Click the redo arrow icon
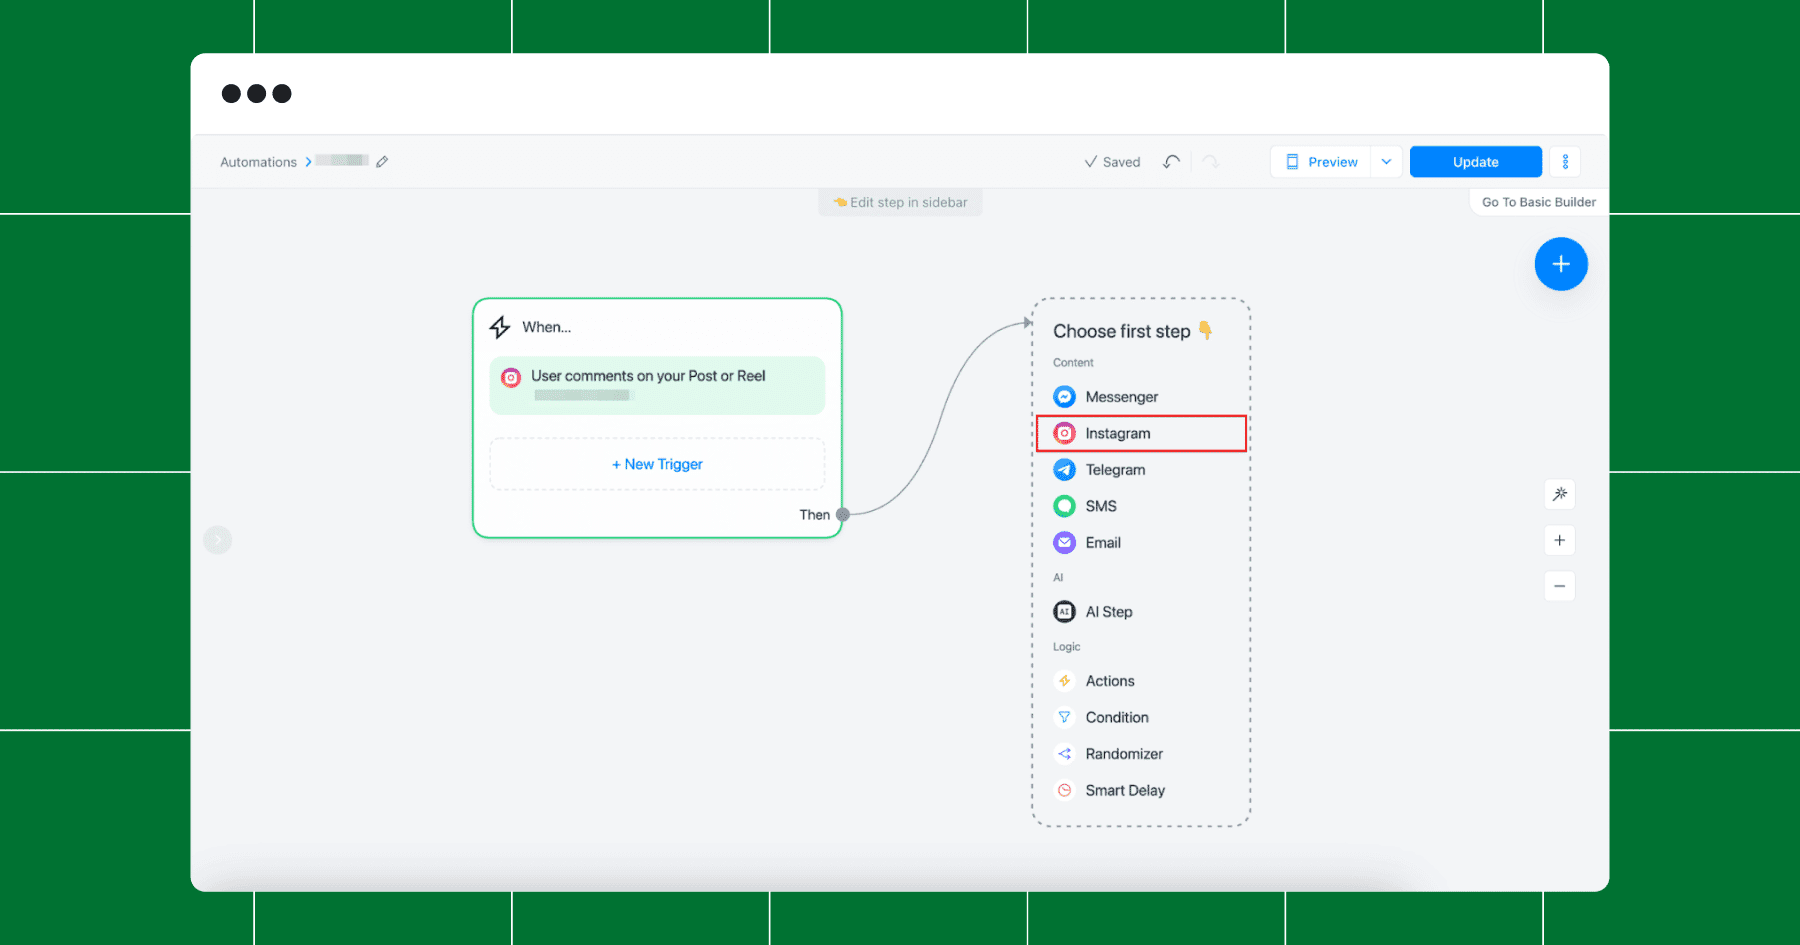 pos(1210,162)
